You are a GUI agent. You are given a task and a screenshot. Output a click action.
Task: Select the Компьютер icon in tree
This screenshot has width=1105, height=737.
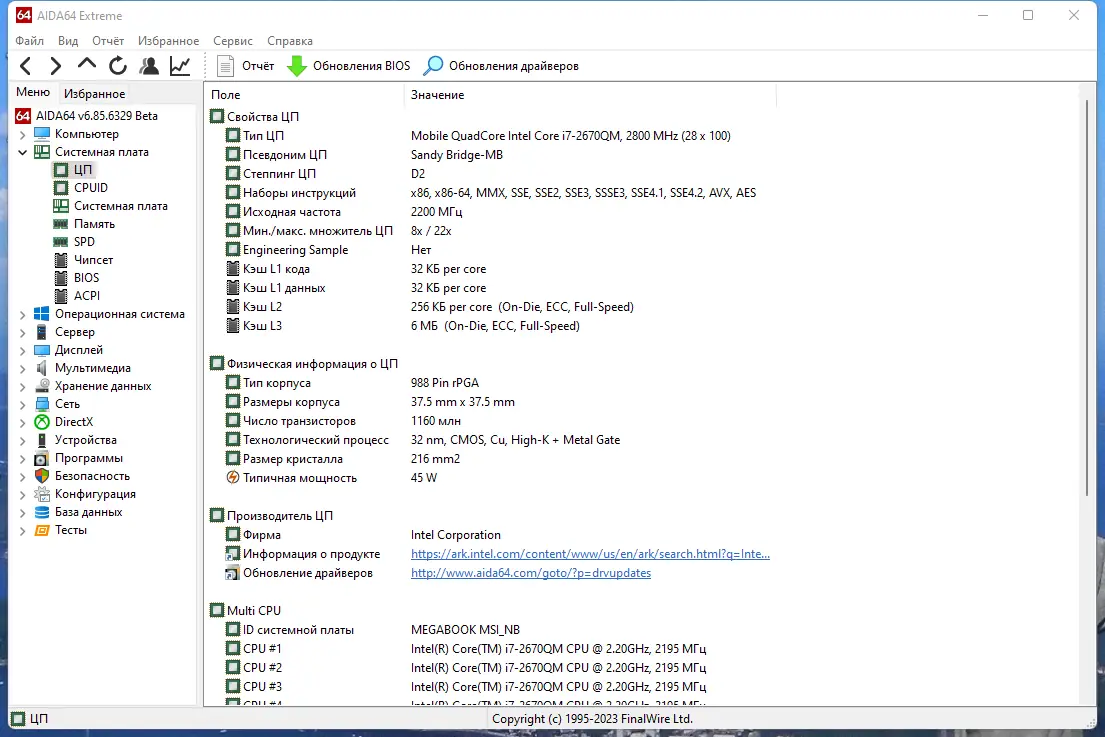(42, 134)
